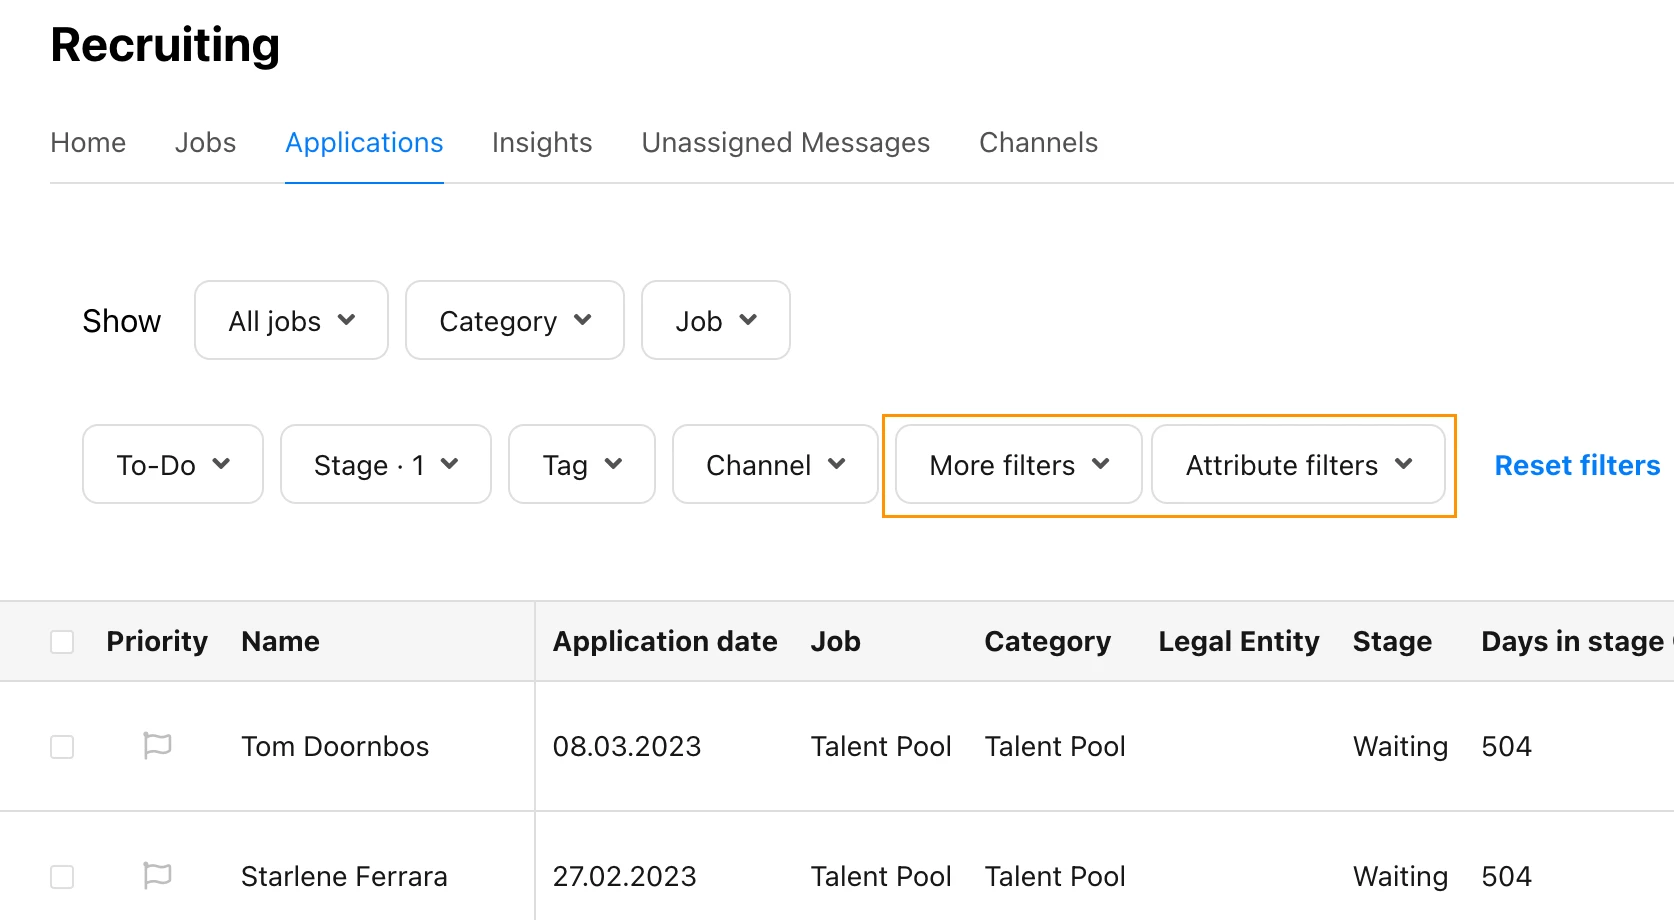Viewport: 1674px width, 920px height.
Task: Click the Recruiting page heading
Action: [x=165, y=45]
